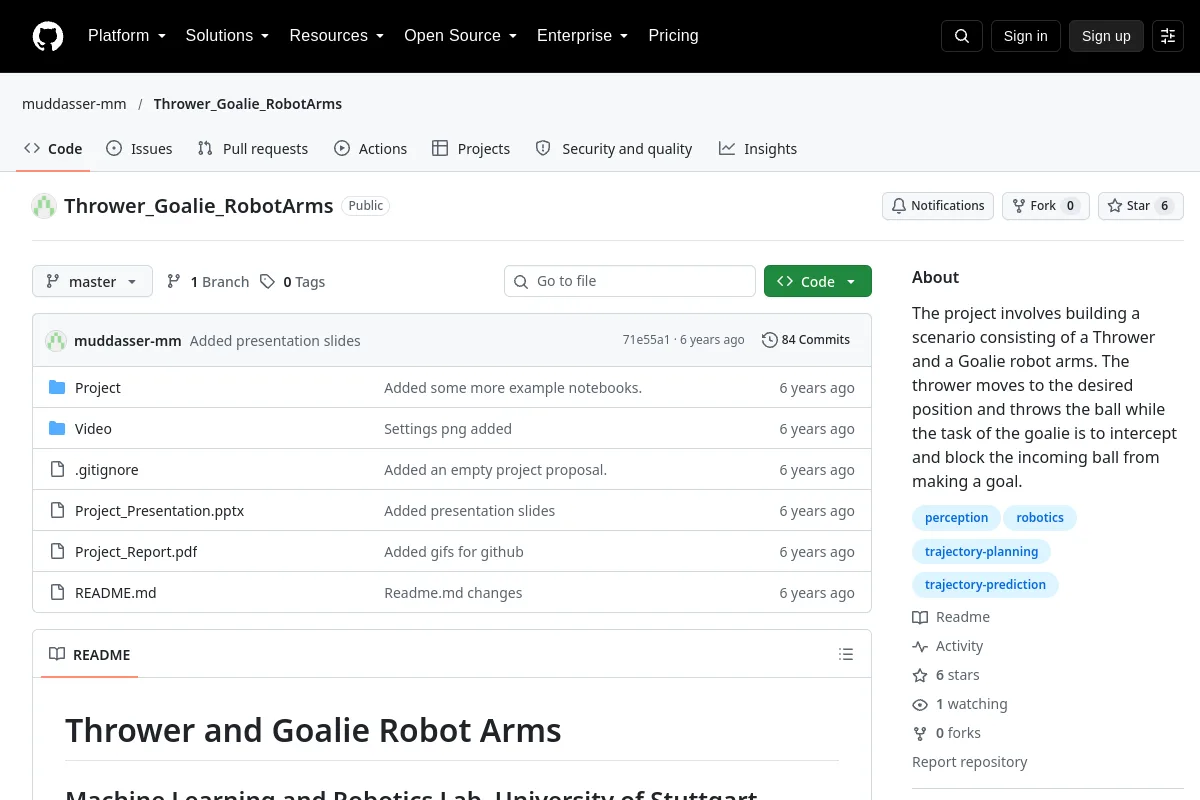Open commit hash 71e55a1
This screenshot has width=1200, height=800.
click(646, 340)
